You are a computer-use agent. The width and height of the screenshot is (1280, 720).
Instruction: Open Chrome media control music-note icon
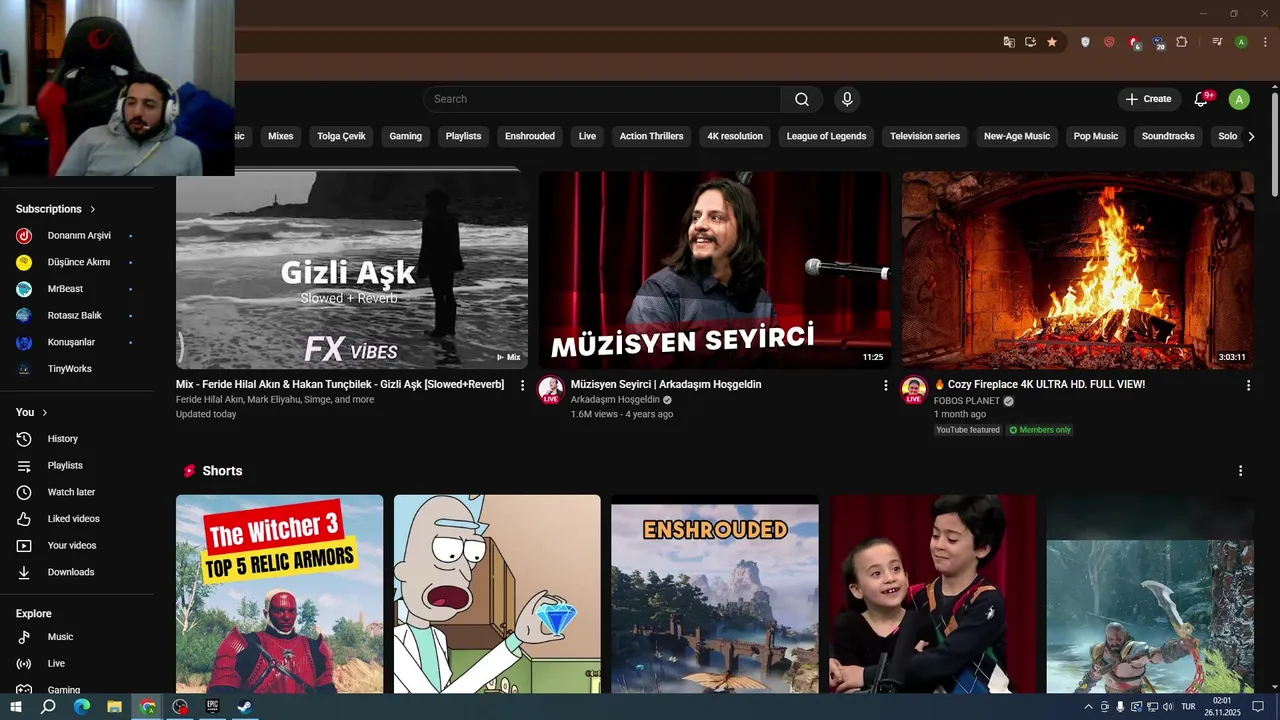click(1217, 42)
